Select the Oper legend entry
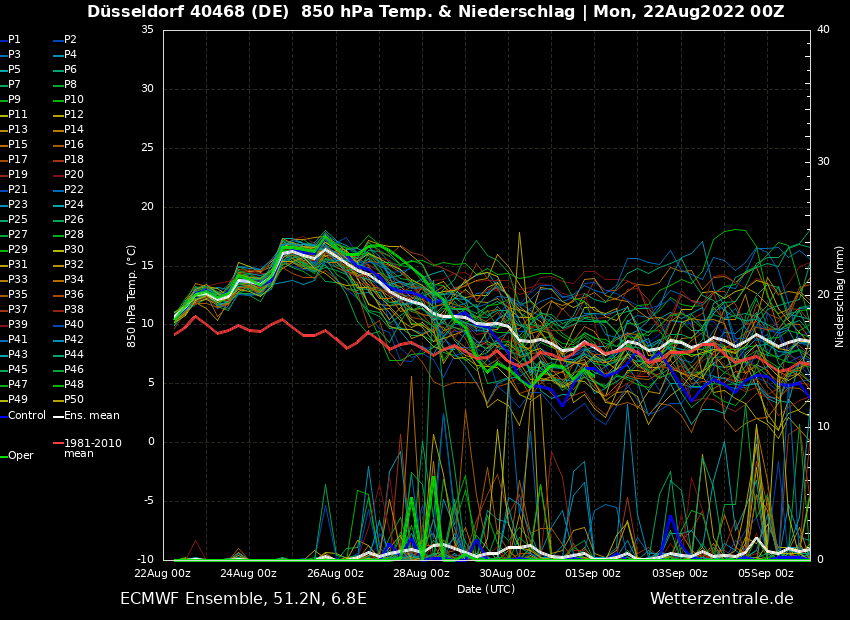 (x=21, y=456)
